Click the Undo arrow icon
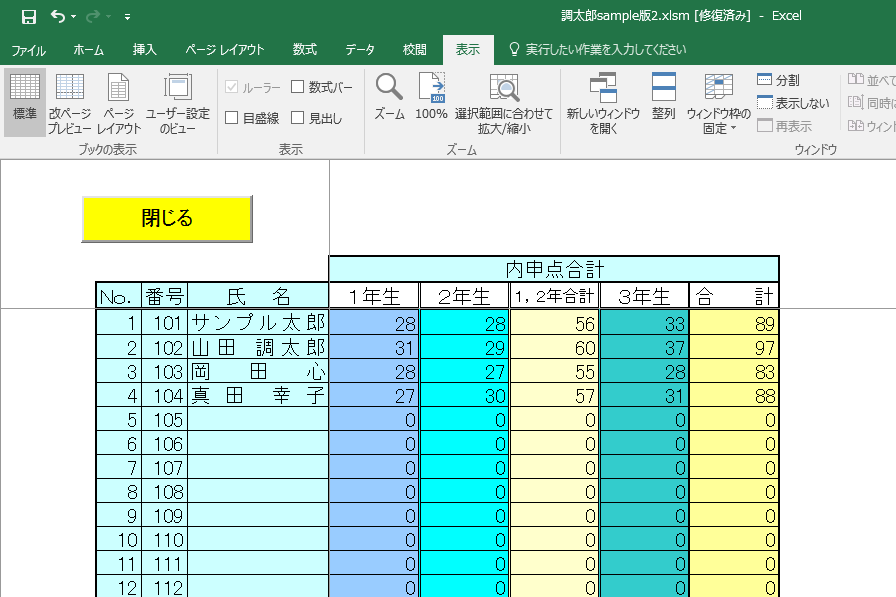Image resolution: width=896 pixels, height=597 pixels. point(58,16)
